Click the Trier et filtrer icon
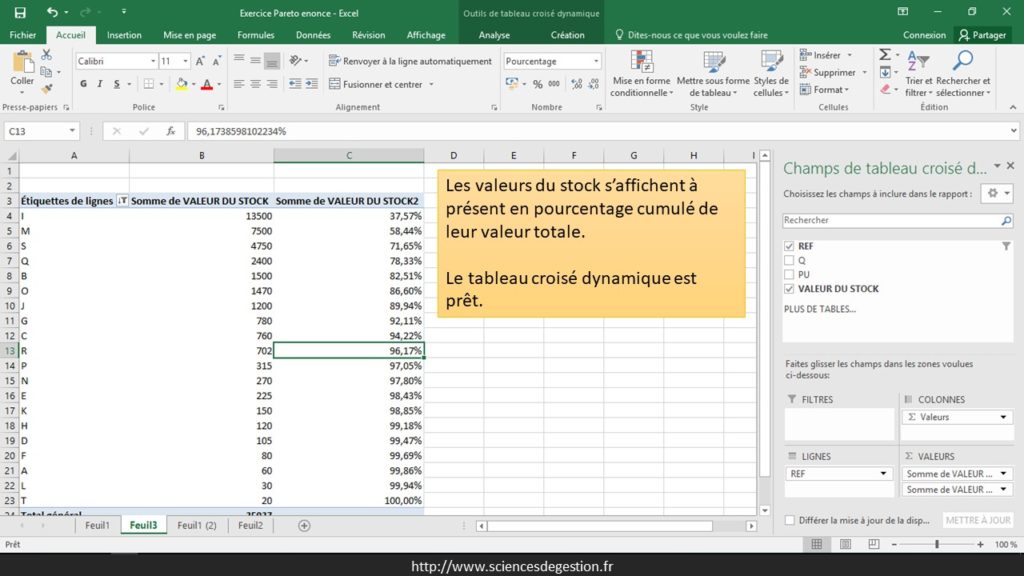Viewport: 1024px width, 576px height. 918,74
